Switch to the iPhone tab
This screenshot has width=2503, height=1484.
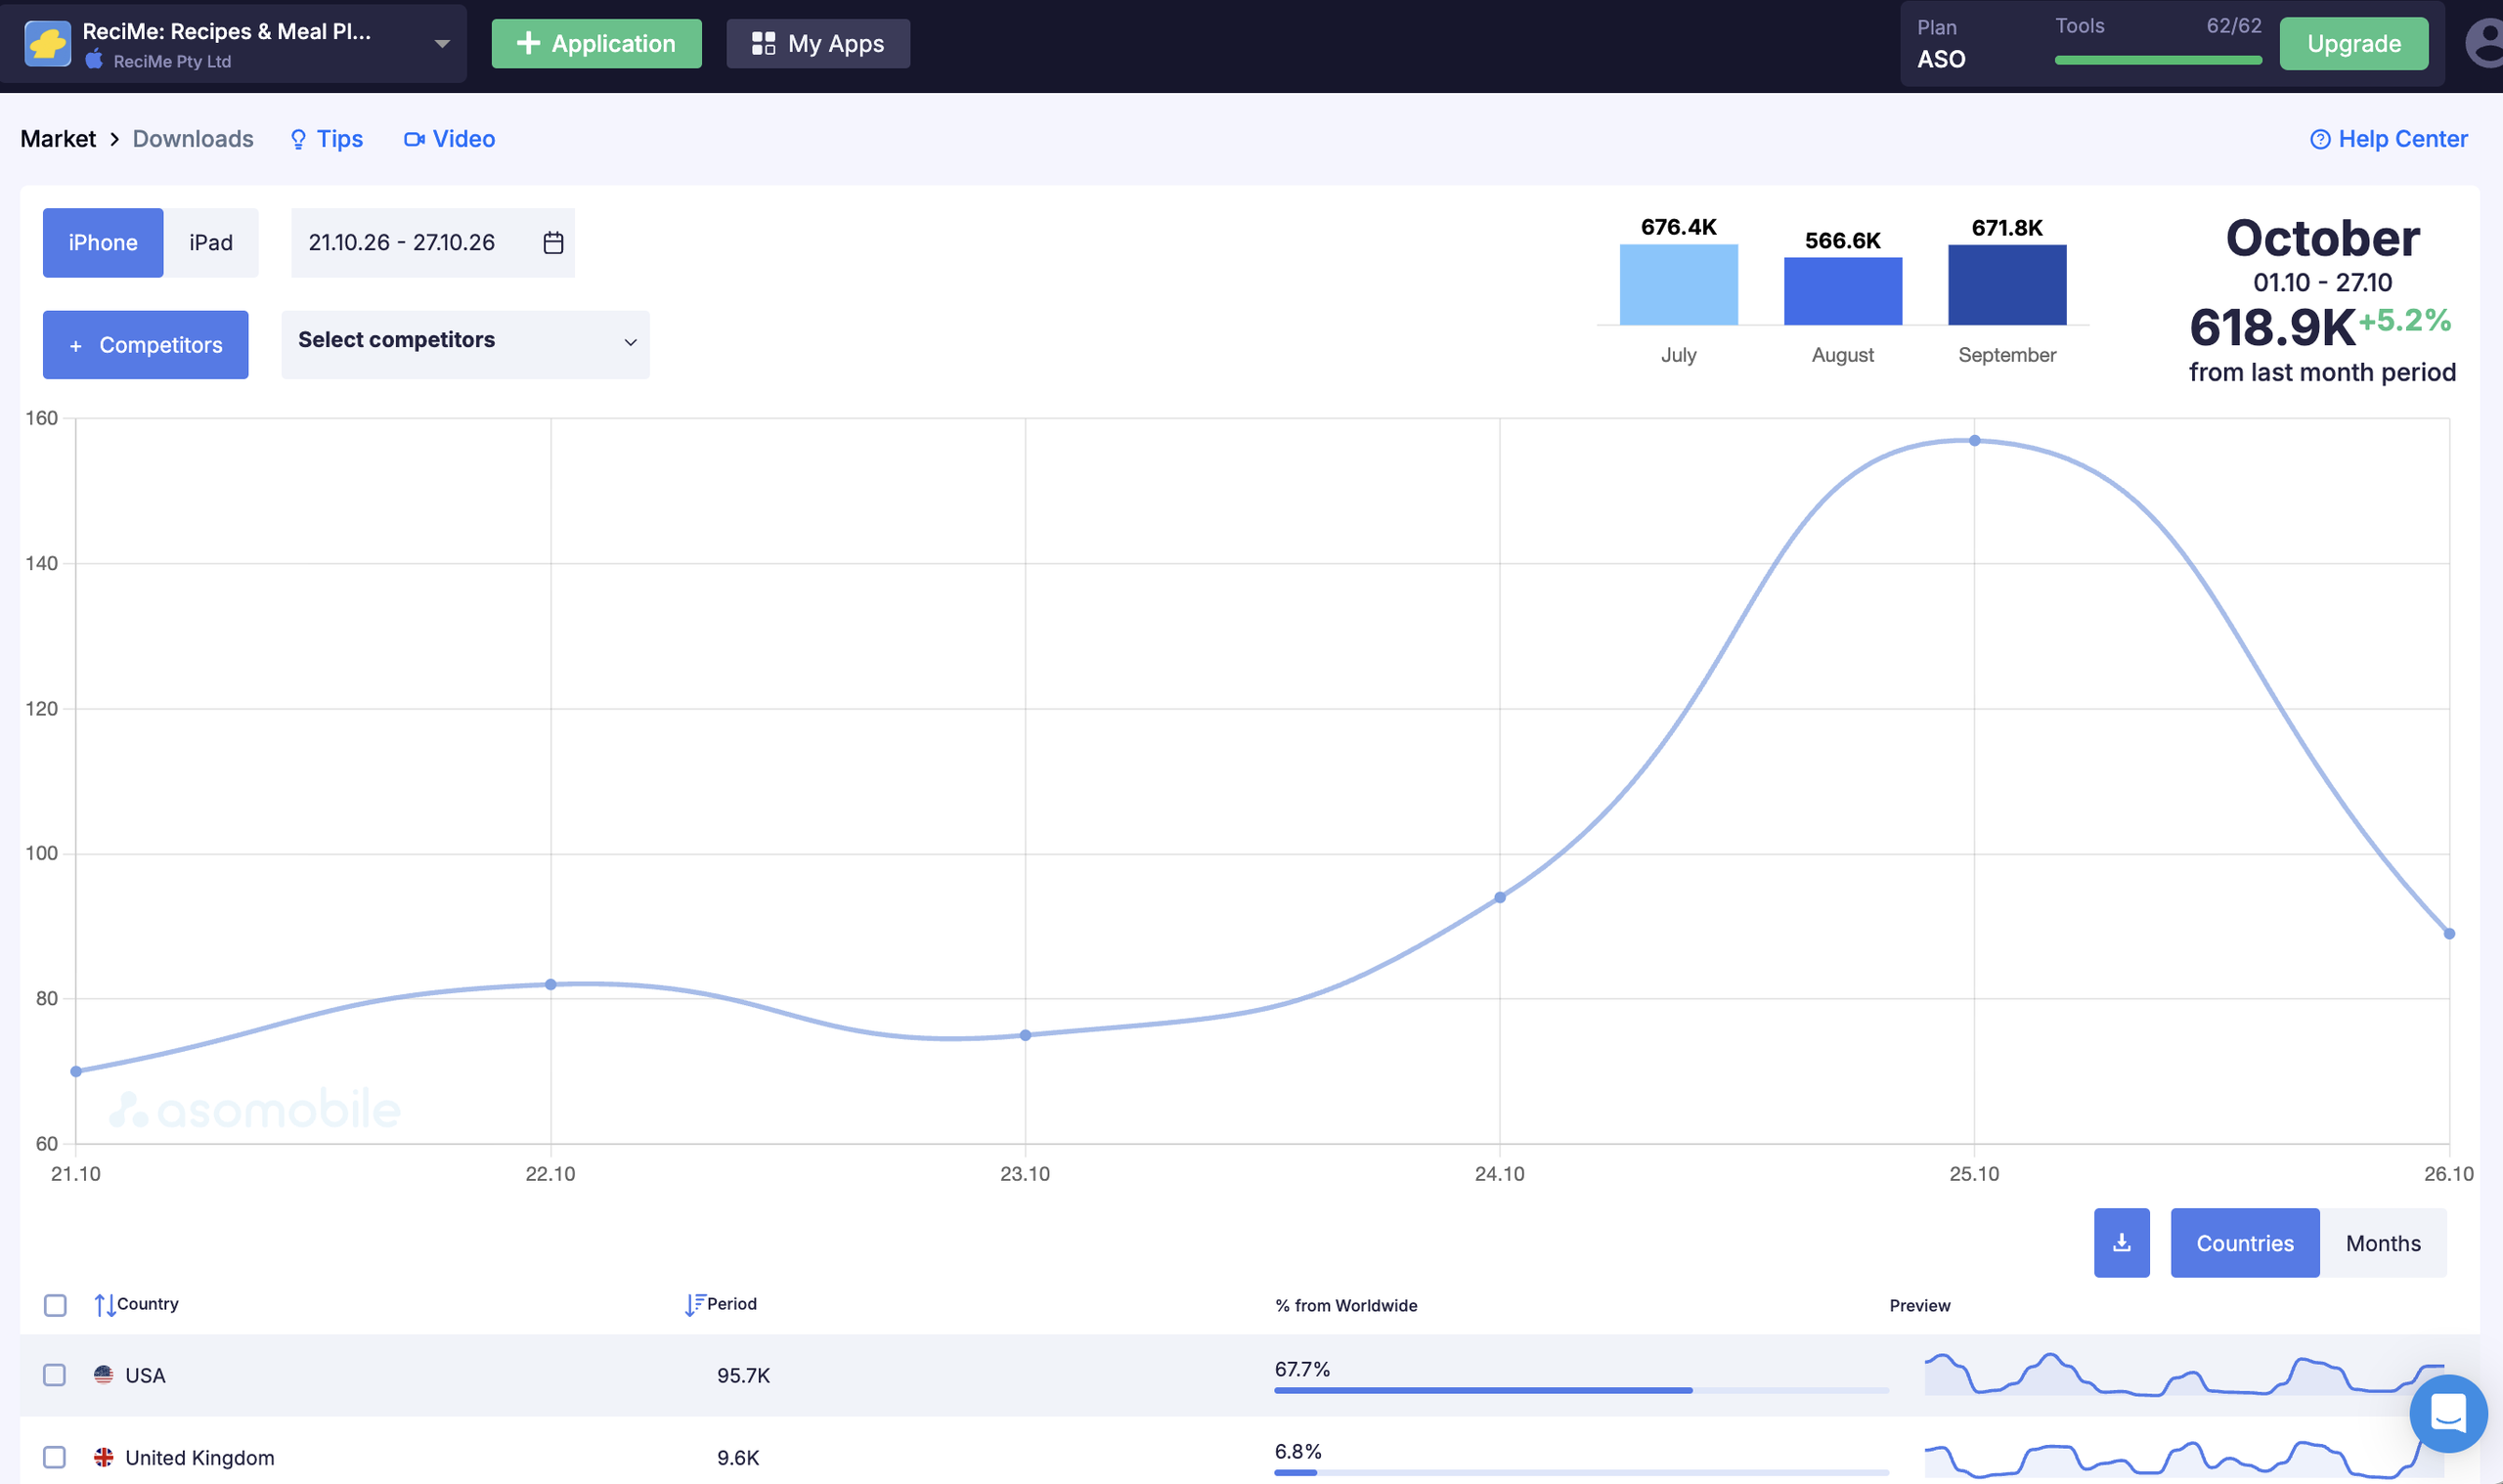tap(103, 243)
